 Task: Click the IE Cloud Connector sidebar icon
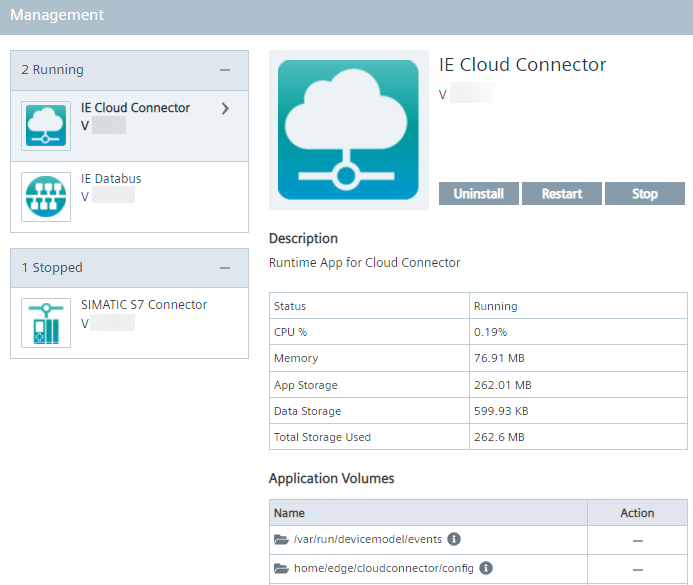click(46, 125)
